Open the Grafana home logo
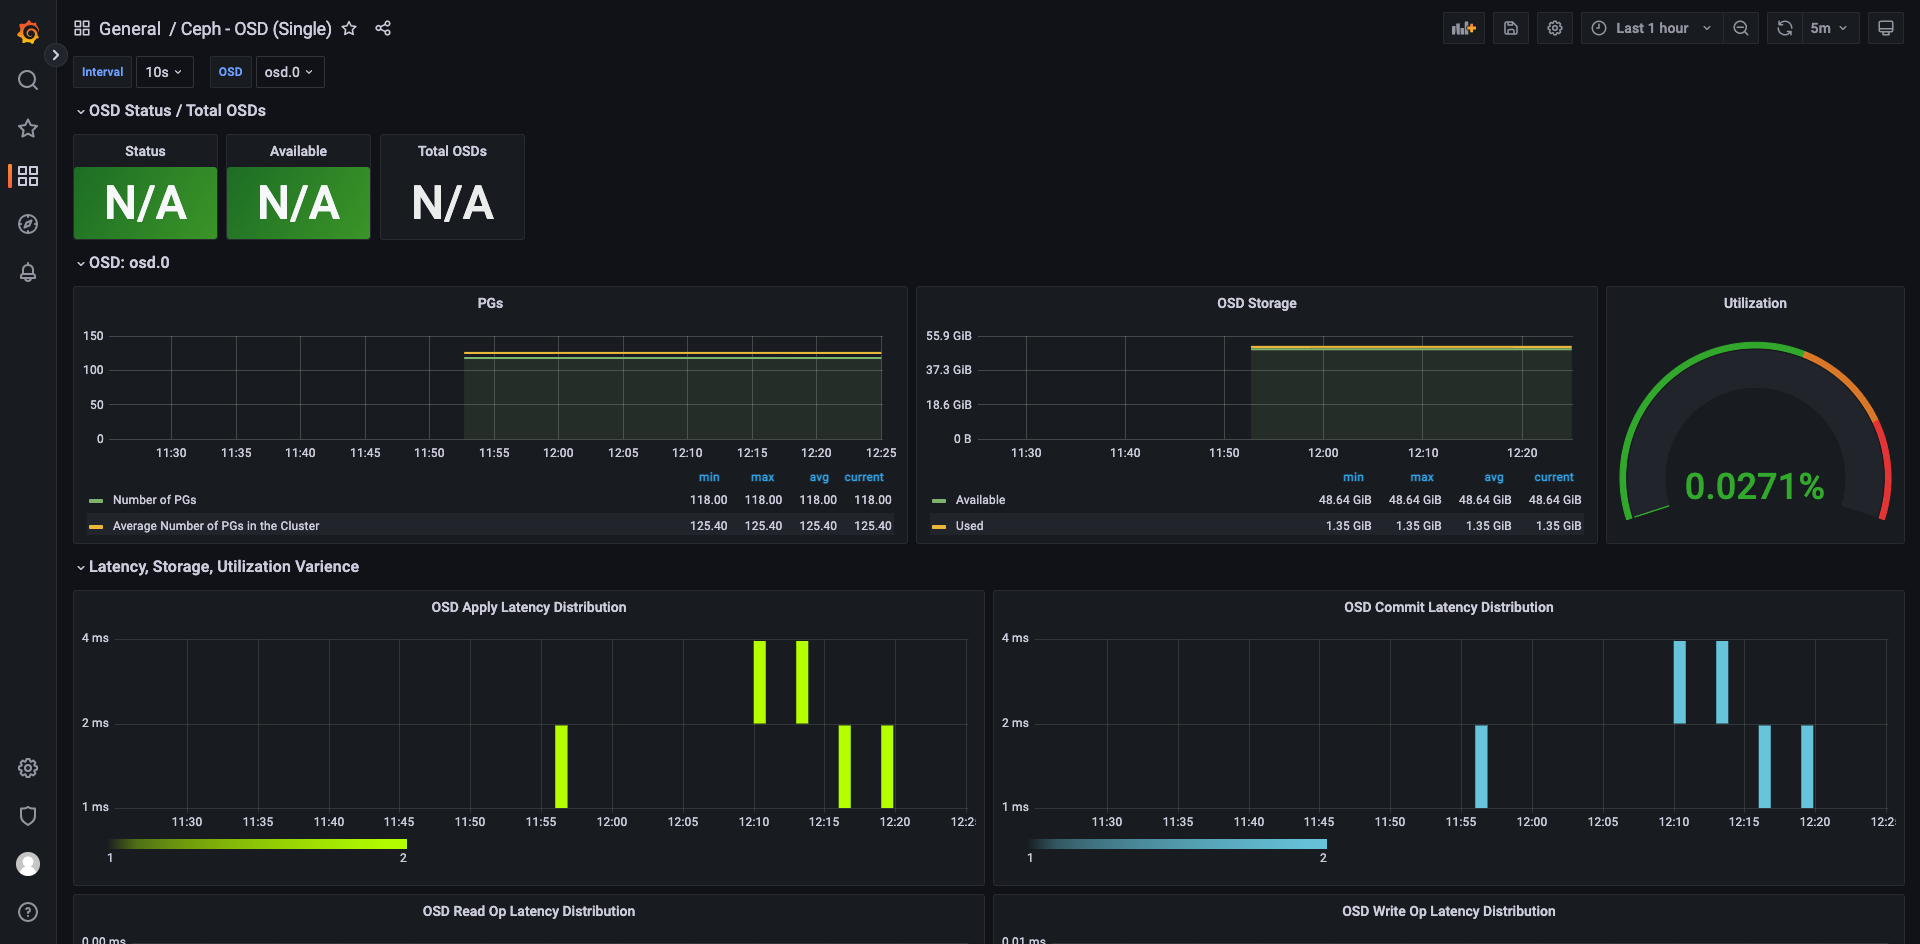1920x944 pixels. 28,32
